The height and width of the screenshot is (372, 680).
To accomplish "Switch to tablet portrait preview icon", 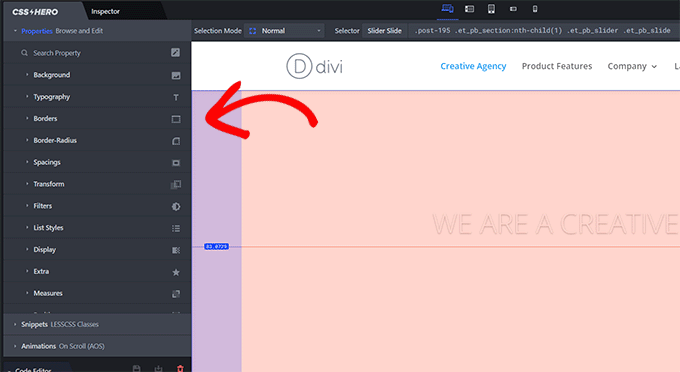I will pos(491,9).
